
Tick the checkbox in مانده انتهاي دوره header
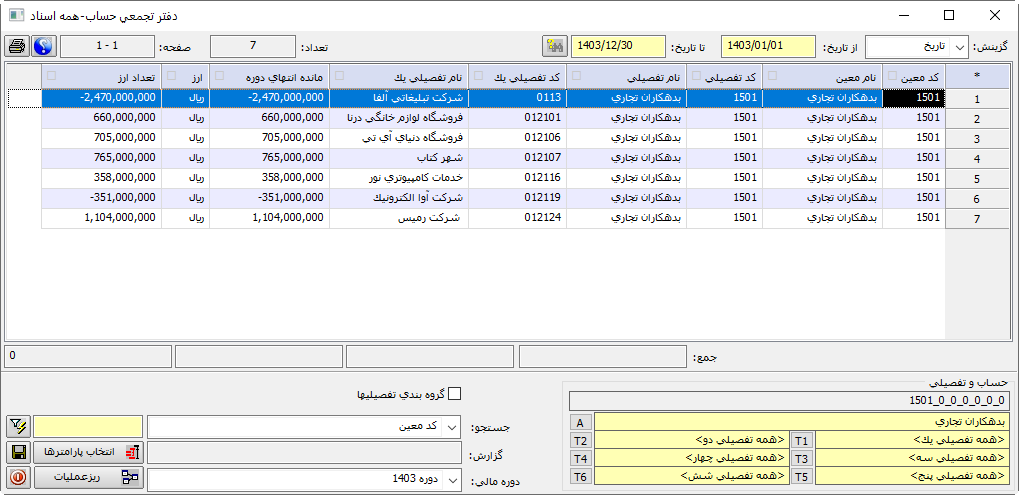coord(219,75)
